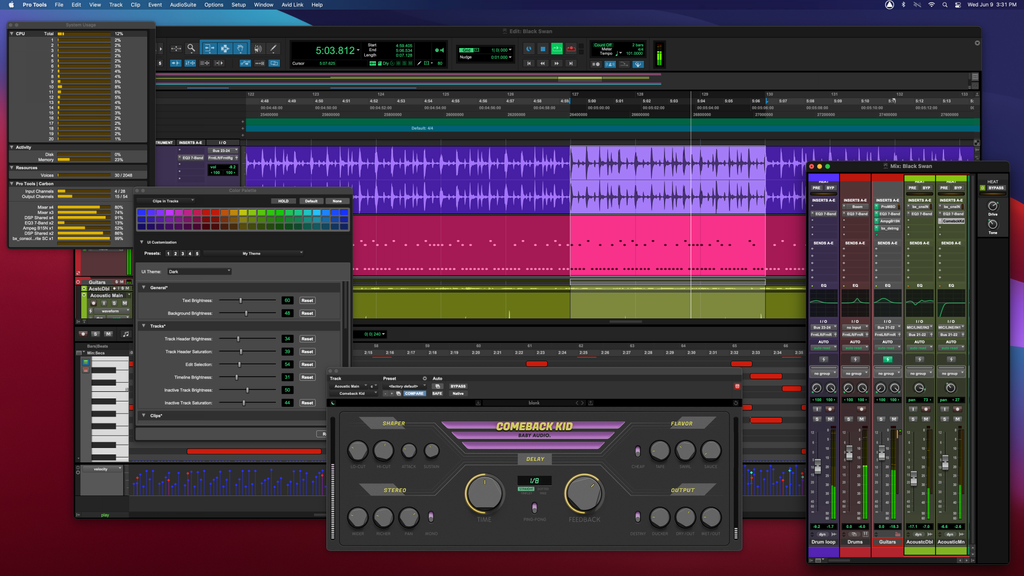Select the Pencil tool in the Edit toolbar
Screen dimensions: 1024x576
[273, 48]
